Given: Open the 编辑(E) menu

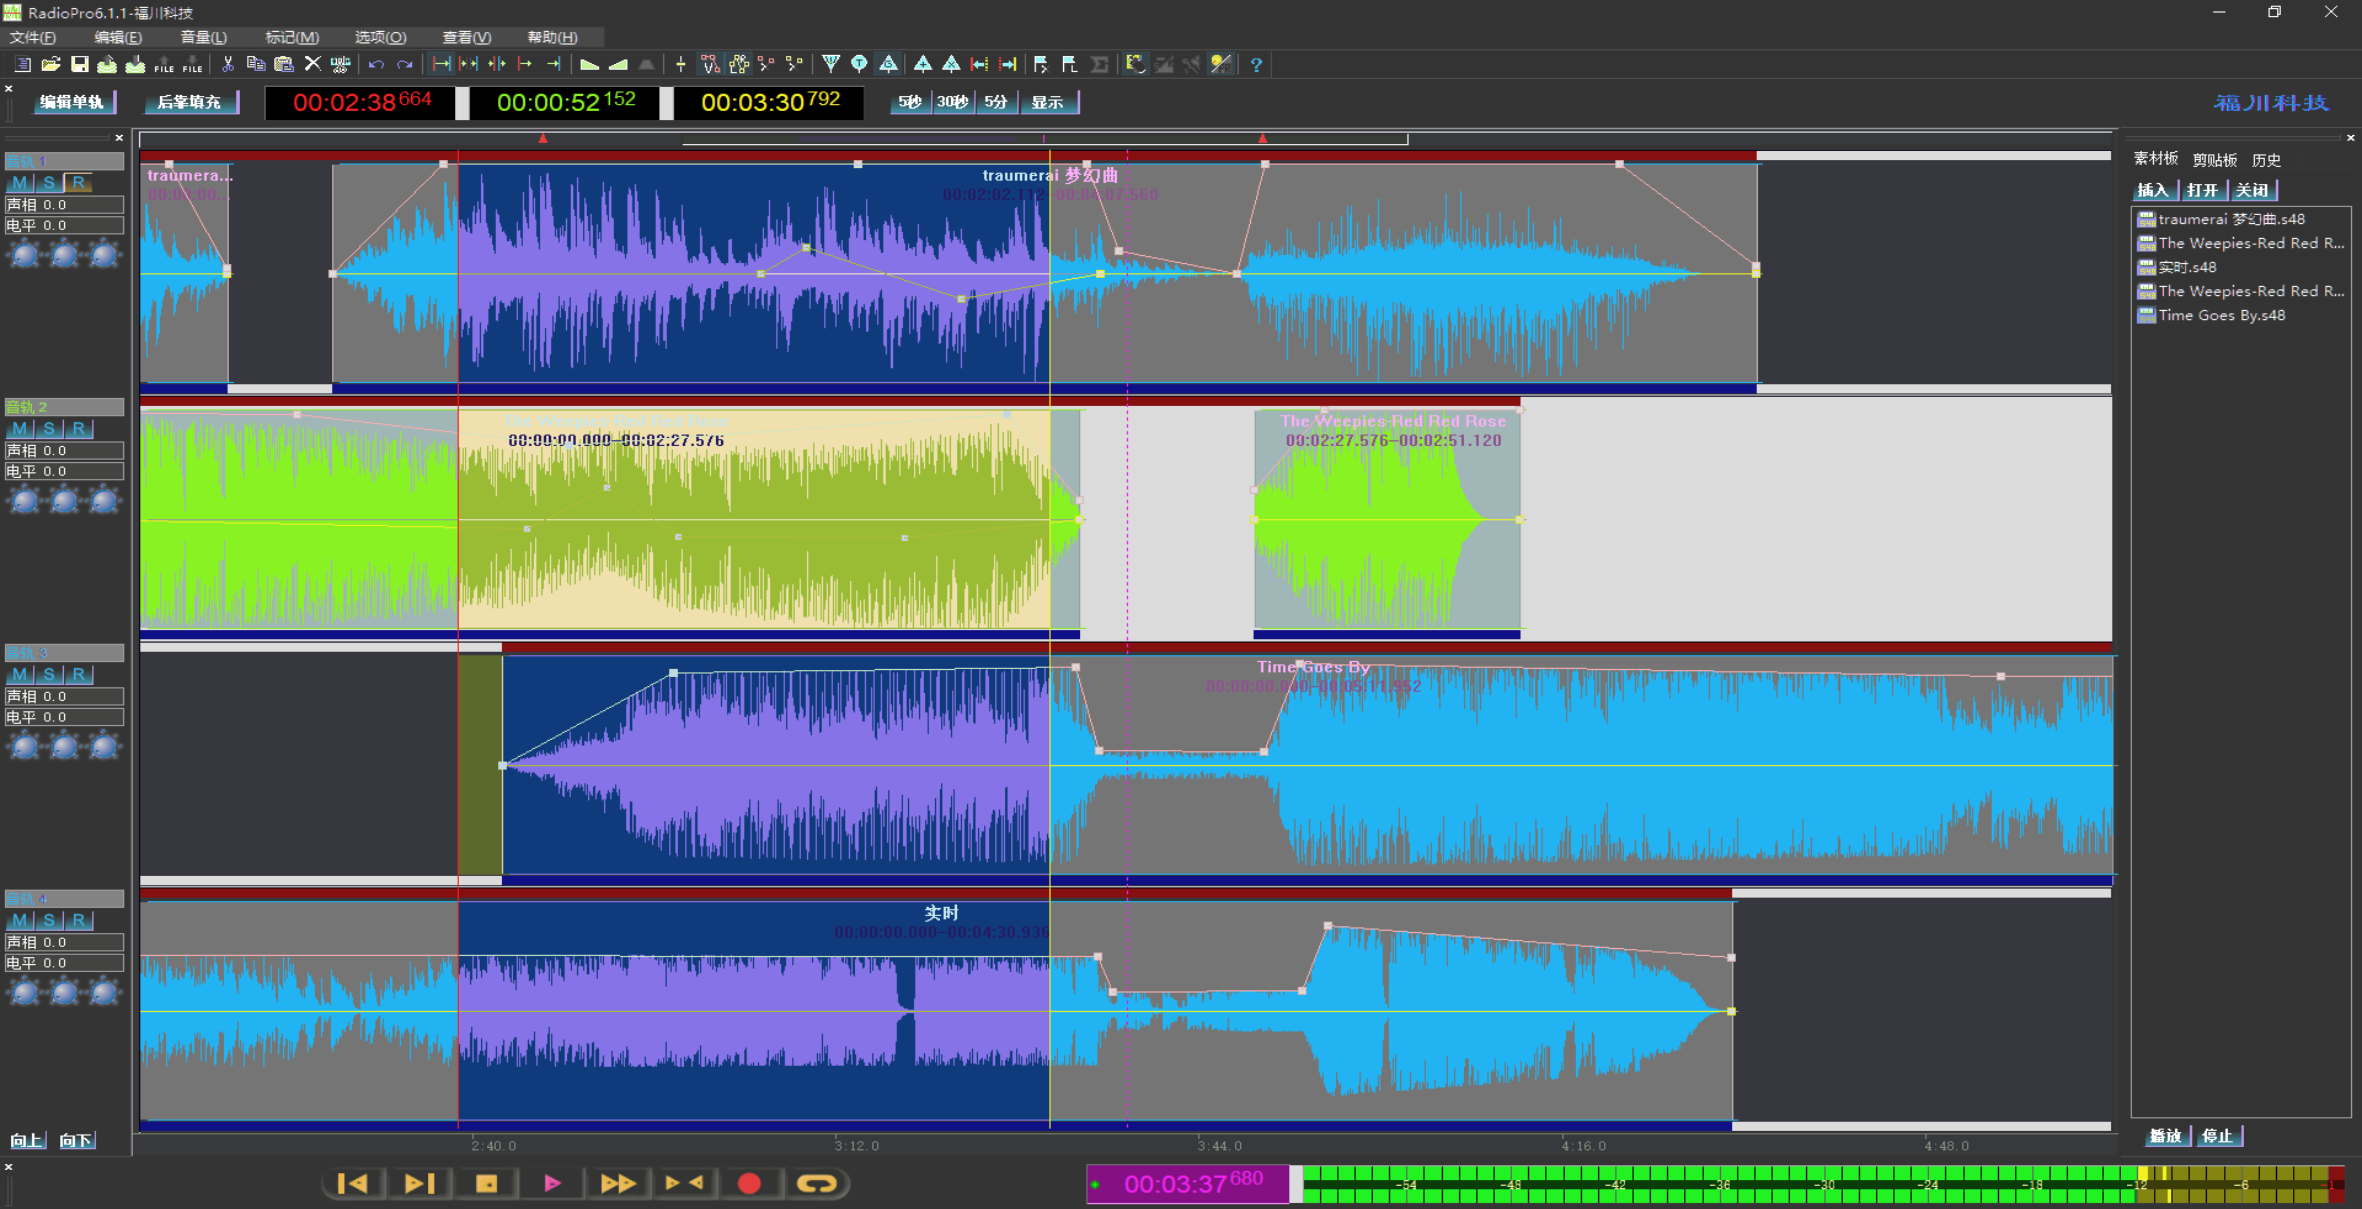Looking at the screenshot, I should pyautogui.click(x=118, y=37).
